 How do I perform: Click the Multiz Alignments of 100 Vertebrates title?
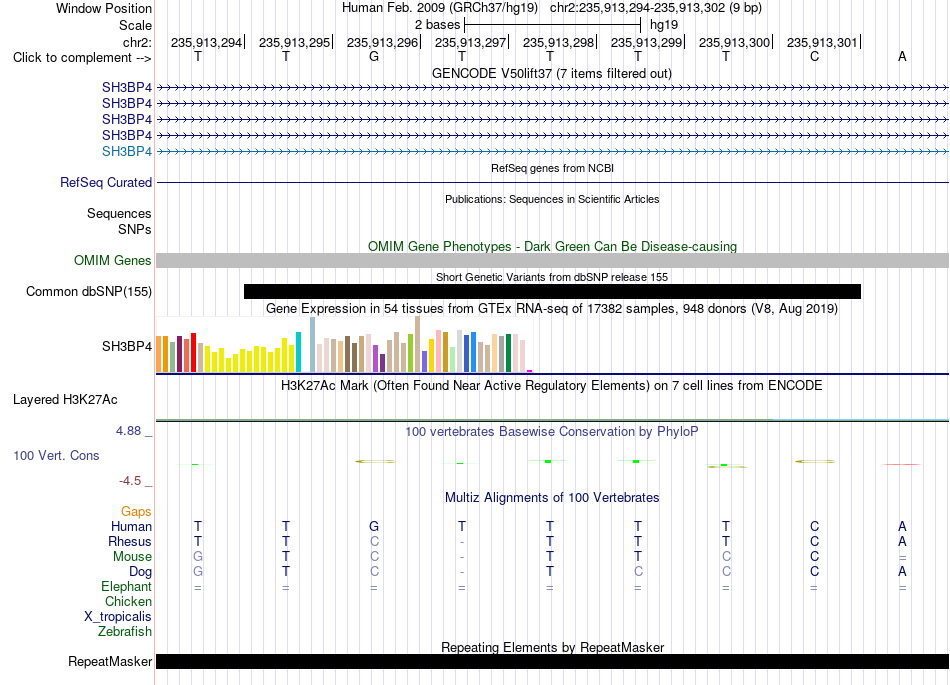coord(552,498)
